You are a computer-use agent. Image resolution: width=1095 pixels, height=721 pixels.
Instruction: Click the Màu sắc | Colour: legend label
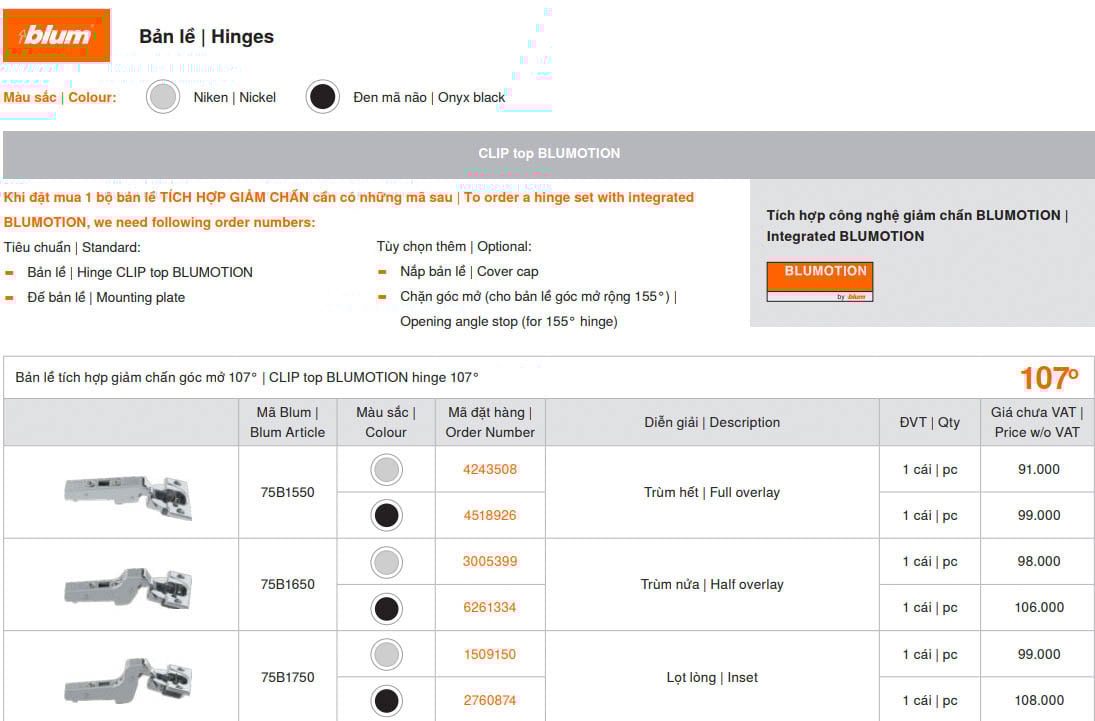click(x=59, y=97)
